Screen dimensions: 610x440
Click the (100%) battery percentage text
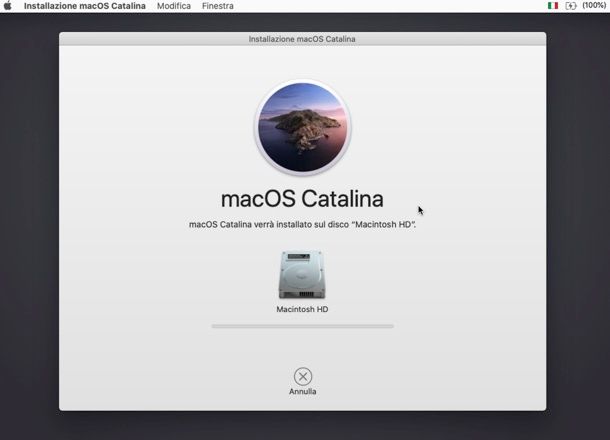pos(594,5)
